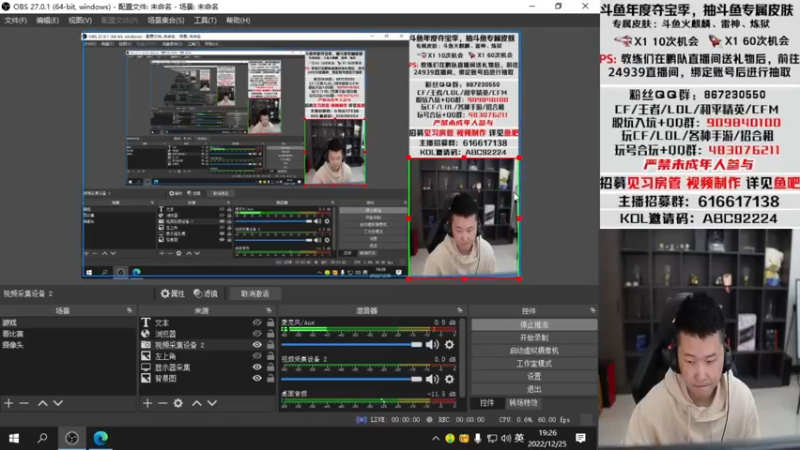The width and height of the screenshot is (800, 450).
Task: Toggle the lock on the 视频采集设备 2 source
Action: pos(270,345)
